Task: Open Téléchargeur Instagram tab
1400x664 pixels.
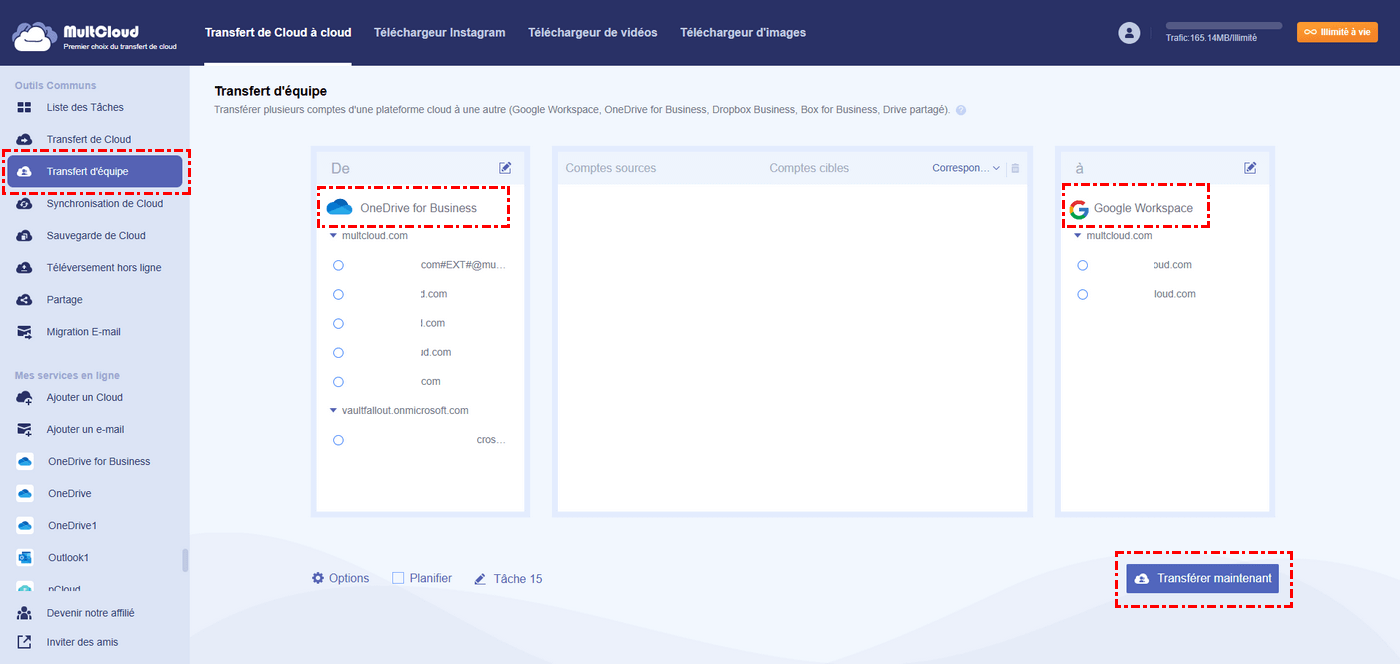Action: point(439,32)
